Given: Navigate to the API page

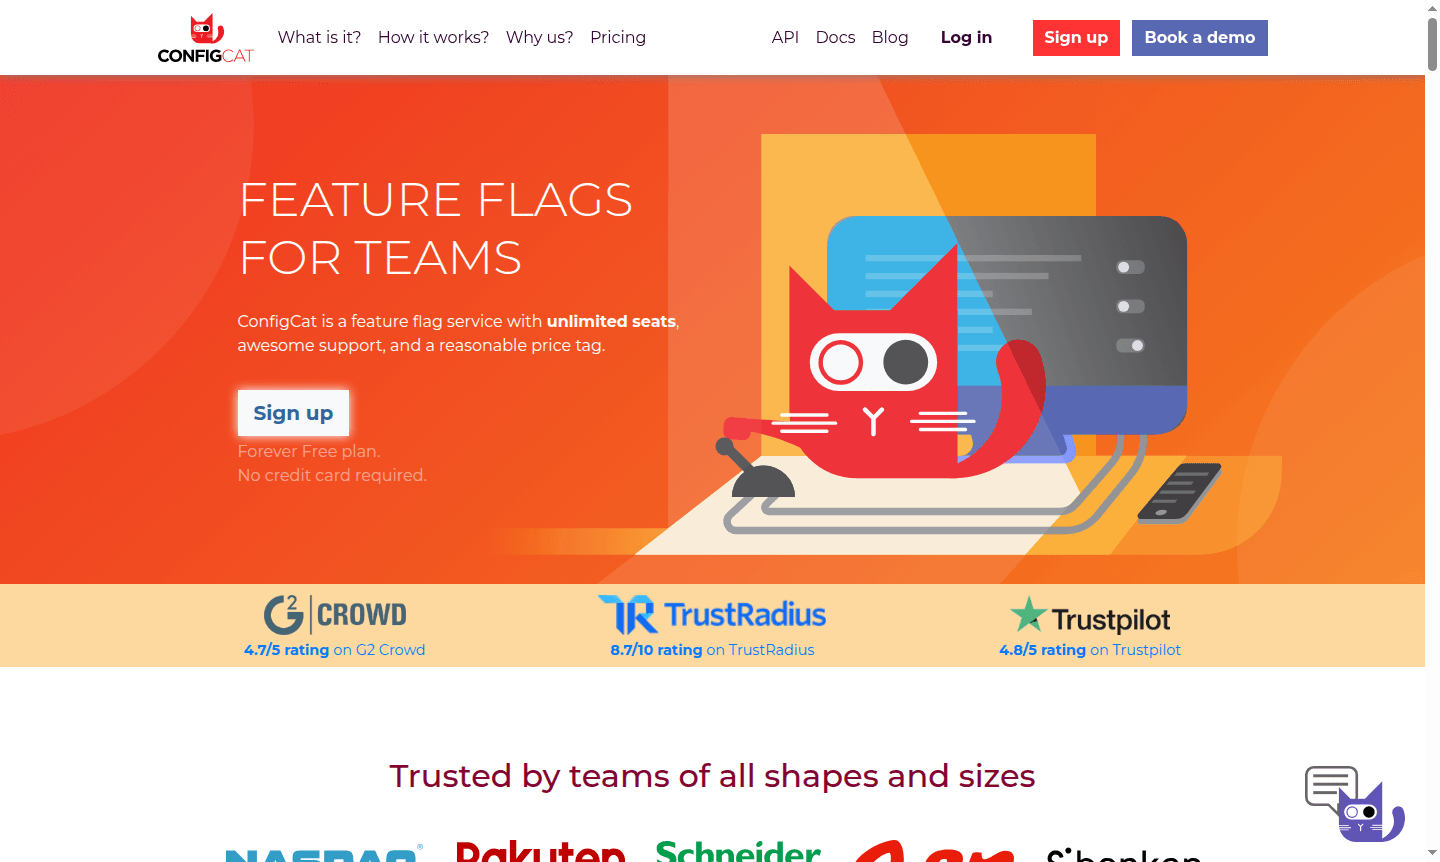Looking at the screenshot, I should [x=785, y=37].
